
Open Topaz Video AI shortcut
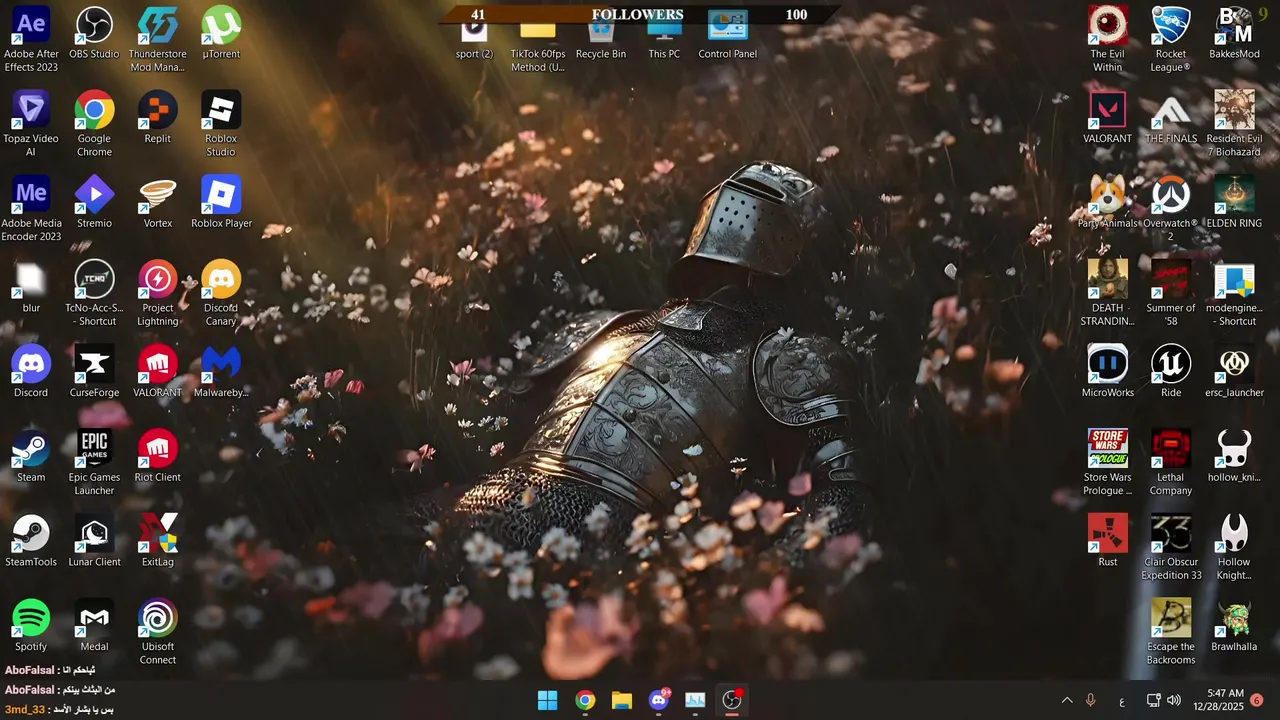tap(31, 124)
